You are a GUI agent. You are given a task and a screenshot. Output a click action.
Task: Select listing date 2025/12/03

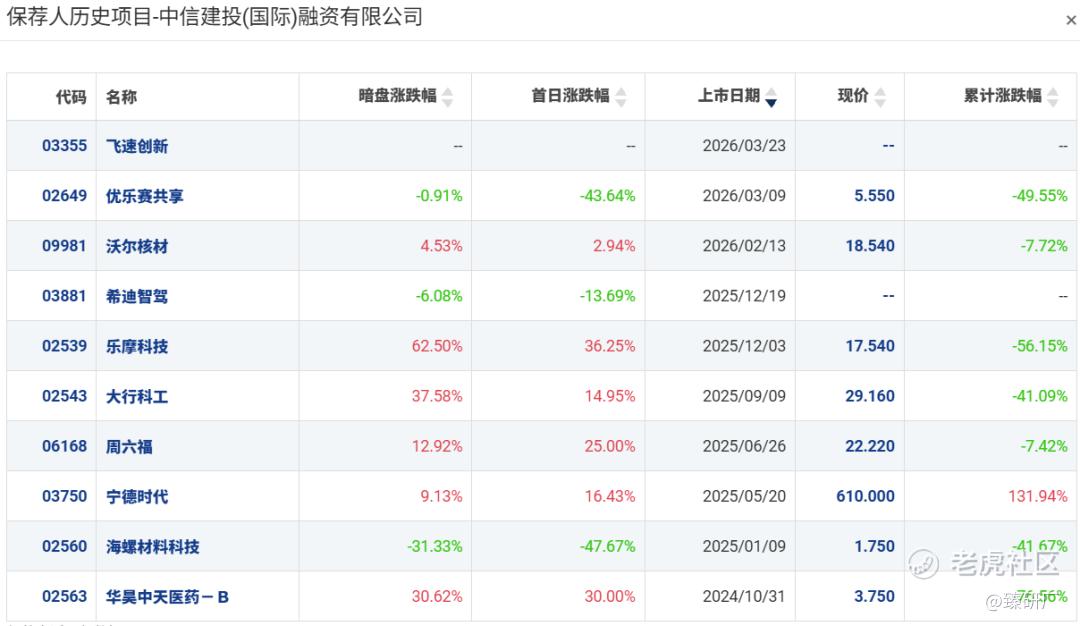pyautogui.click(x=744, y=346)
